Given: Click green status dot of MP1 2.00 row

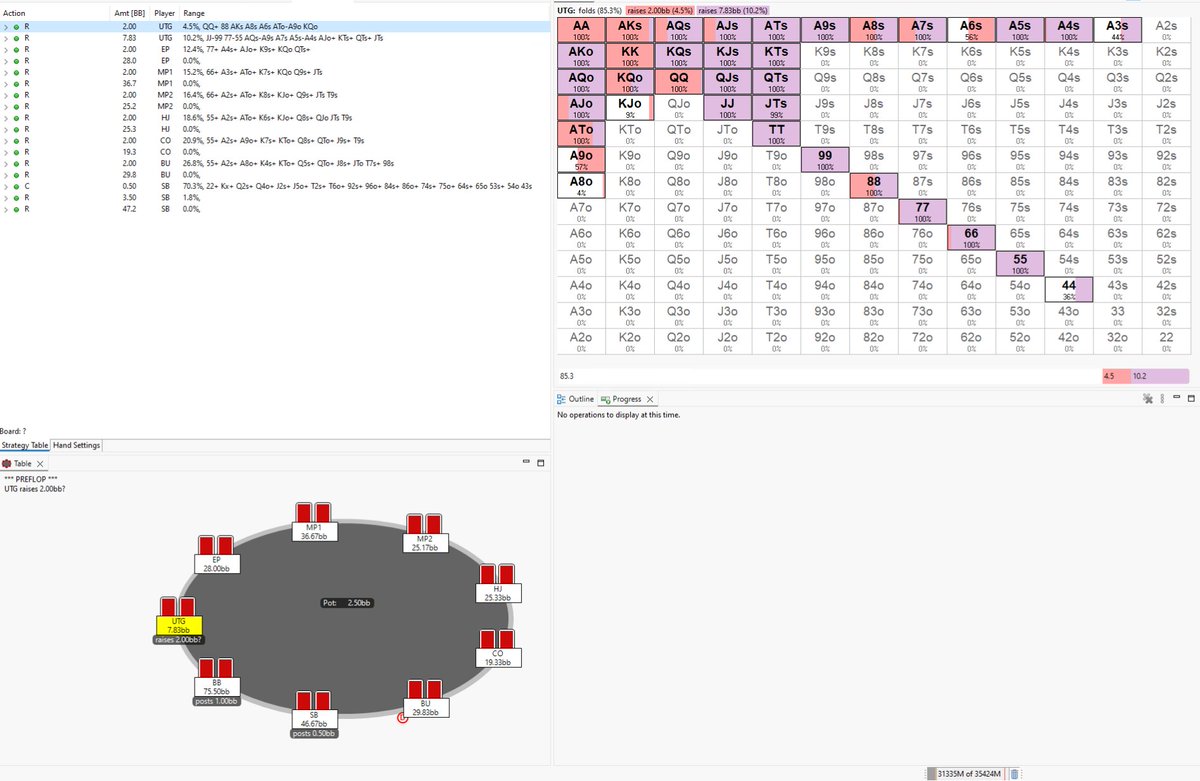Looking at the screenshot, I should (16, 73).
